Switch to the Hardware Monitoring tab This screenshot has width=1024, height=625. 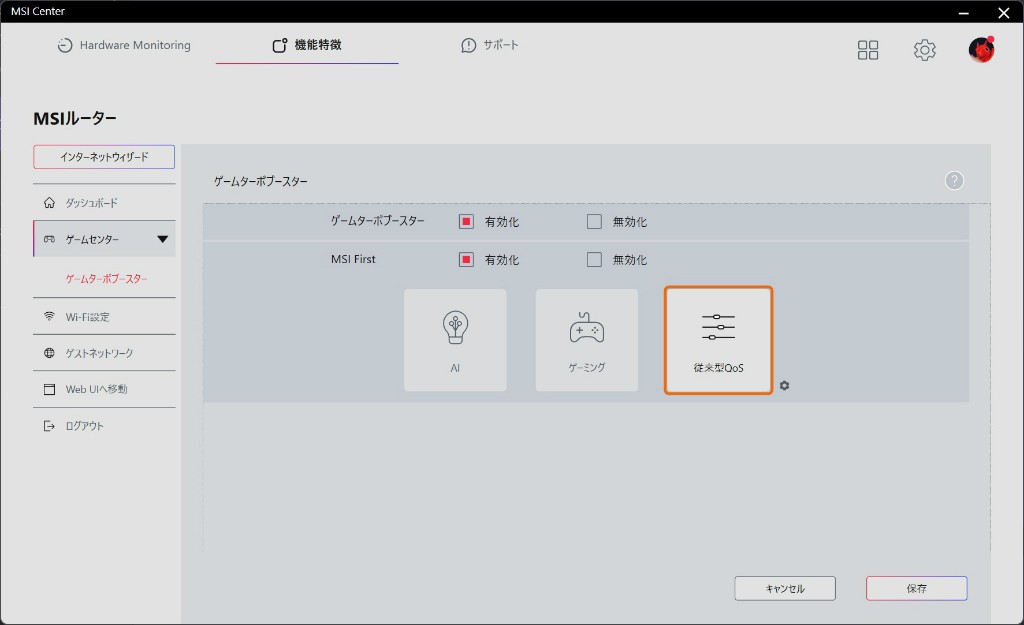[124, 46]
